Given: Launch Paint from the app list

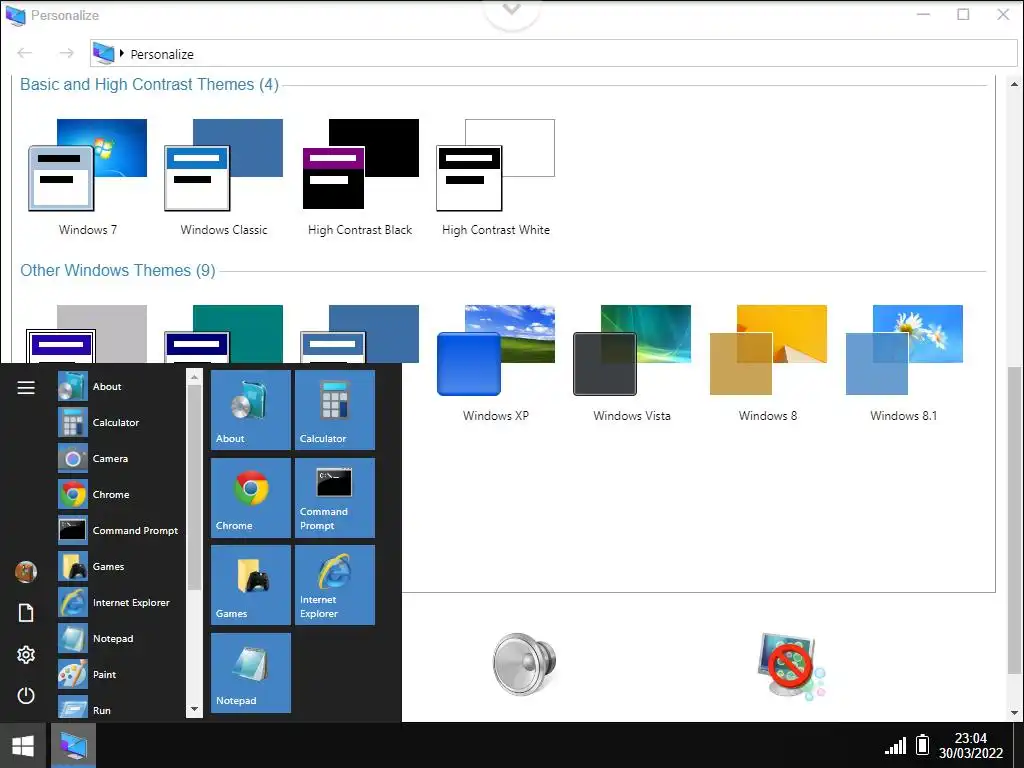Looking at the screenshot, I should click(x=120, y=674).
